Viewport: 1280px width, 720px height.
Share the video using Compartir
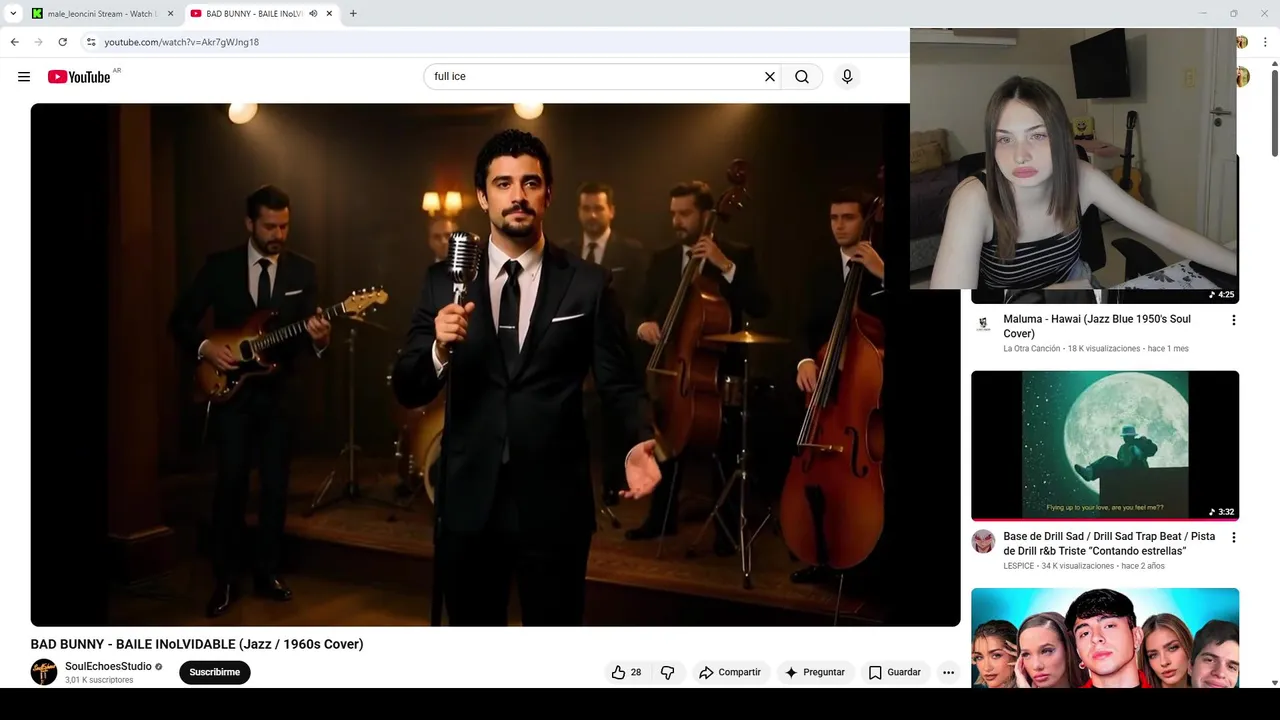click(x=730, y=672)
